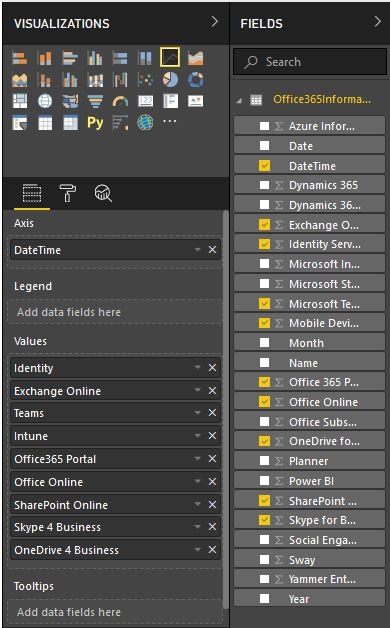Open dropdown arrow for DateTime axis field

click(197, 250)
